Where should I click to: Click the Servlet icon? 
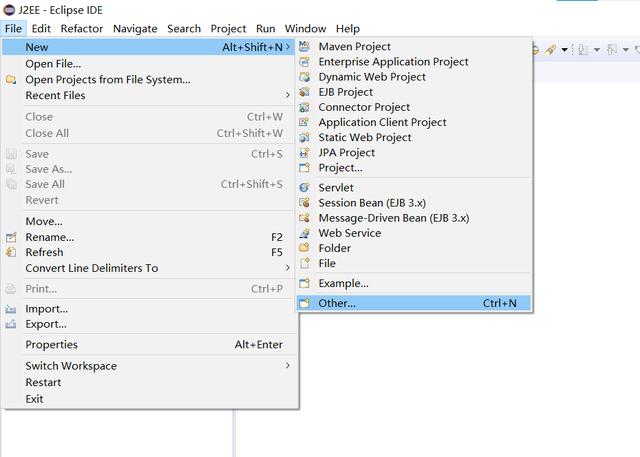pyautogui.click(x=304, y=187)
